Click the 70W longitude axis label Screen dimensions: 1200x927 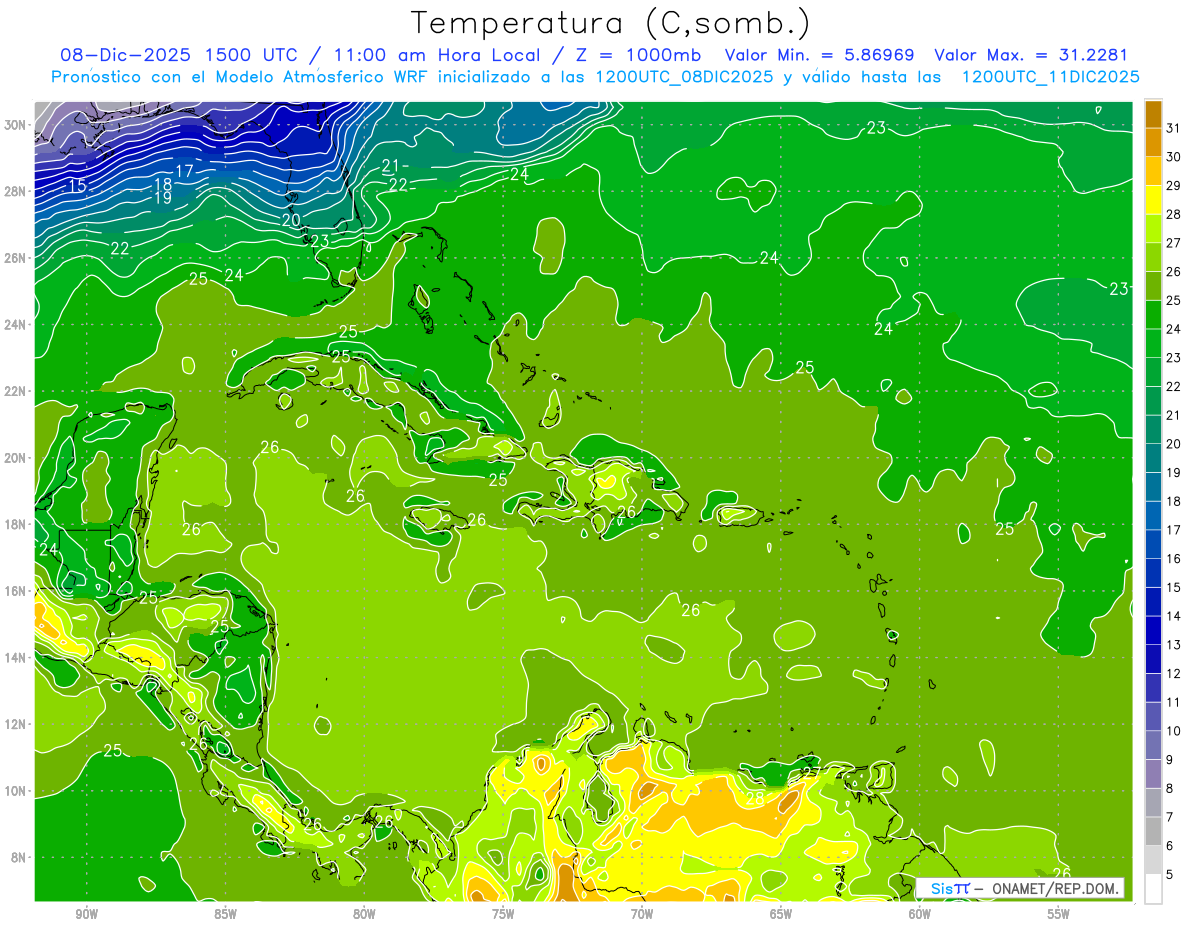pyautogui.click(x=642, y=914)
